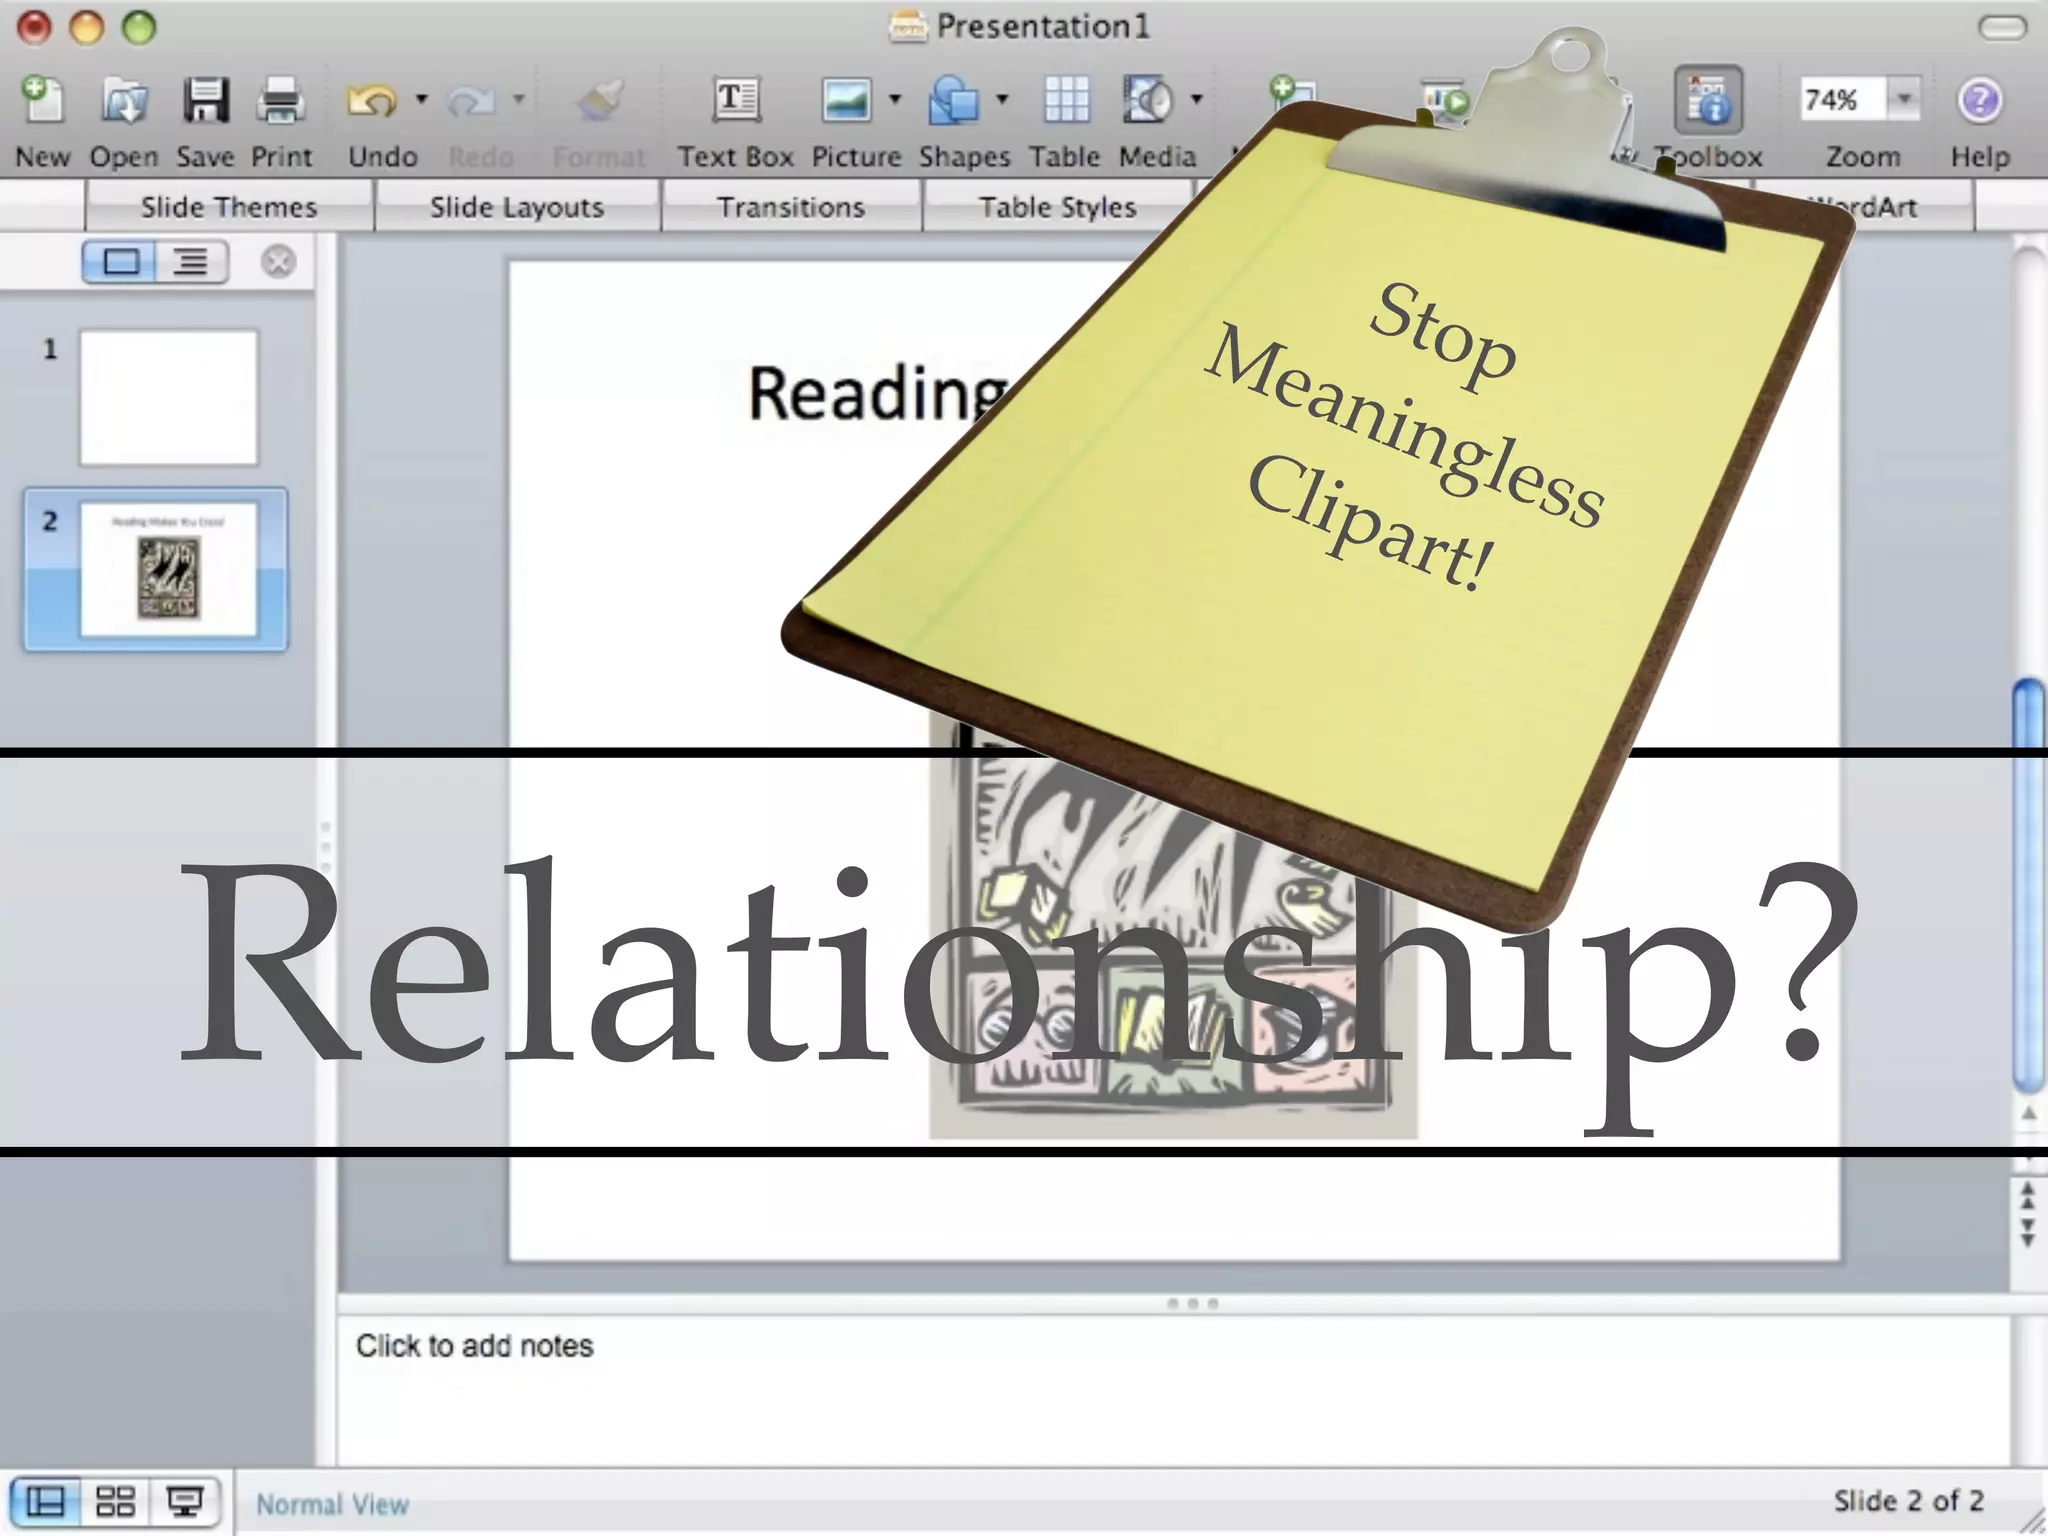
Task: Open the Transitions tab
Action: pyautogui.click(x=791, y=207)
